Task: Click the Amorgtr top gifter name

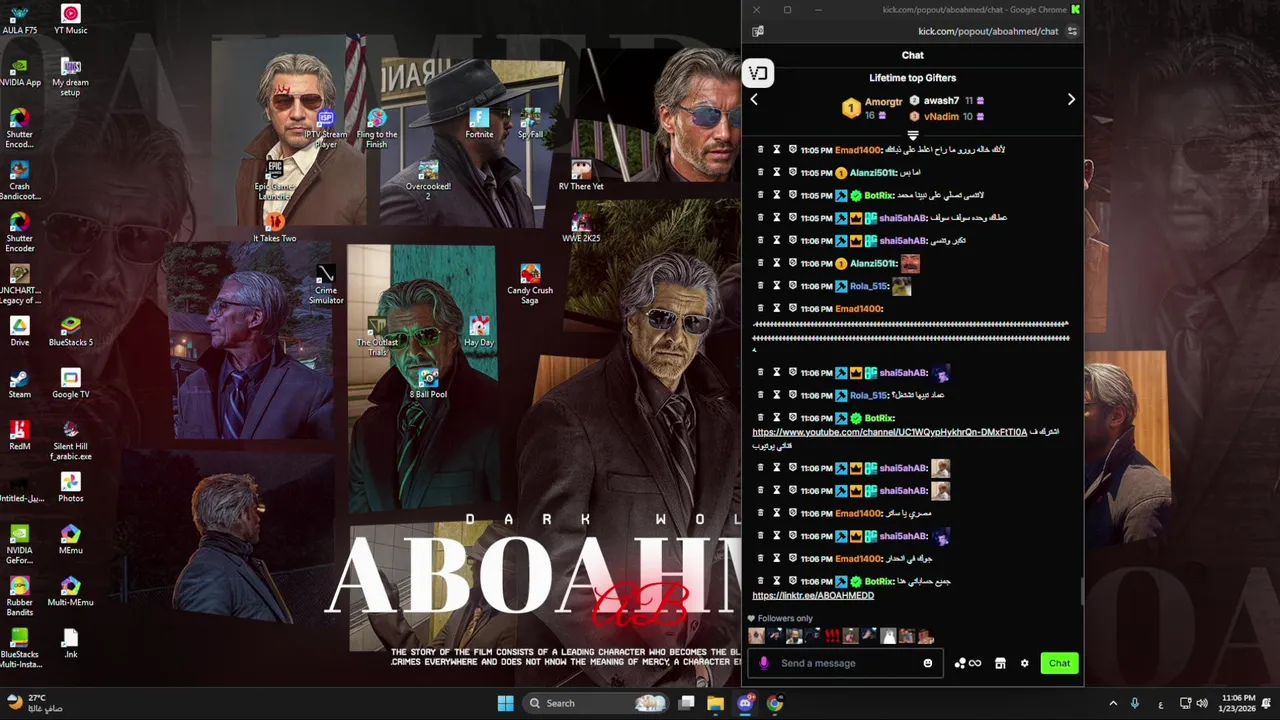Action: tap(883, 102)
